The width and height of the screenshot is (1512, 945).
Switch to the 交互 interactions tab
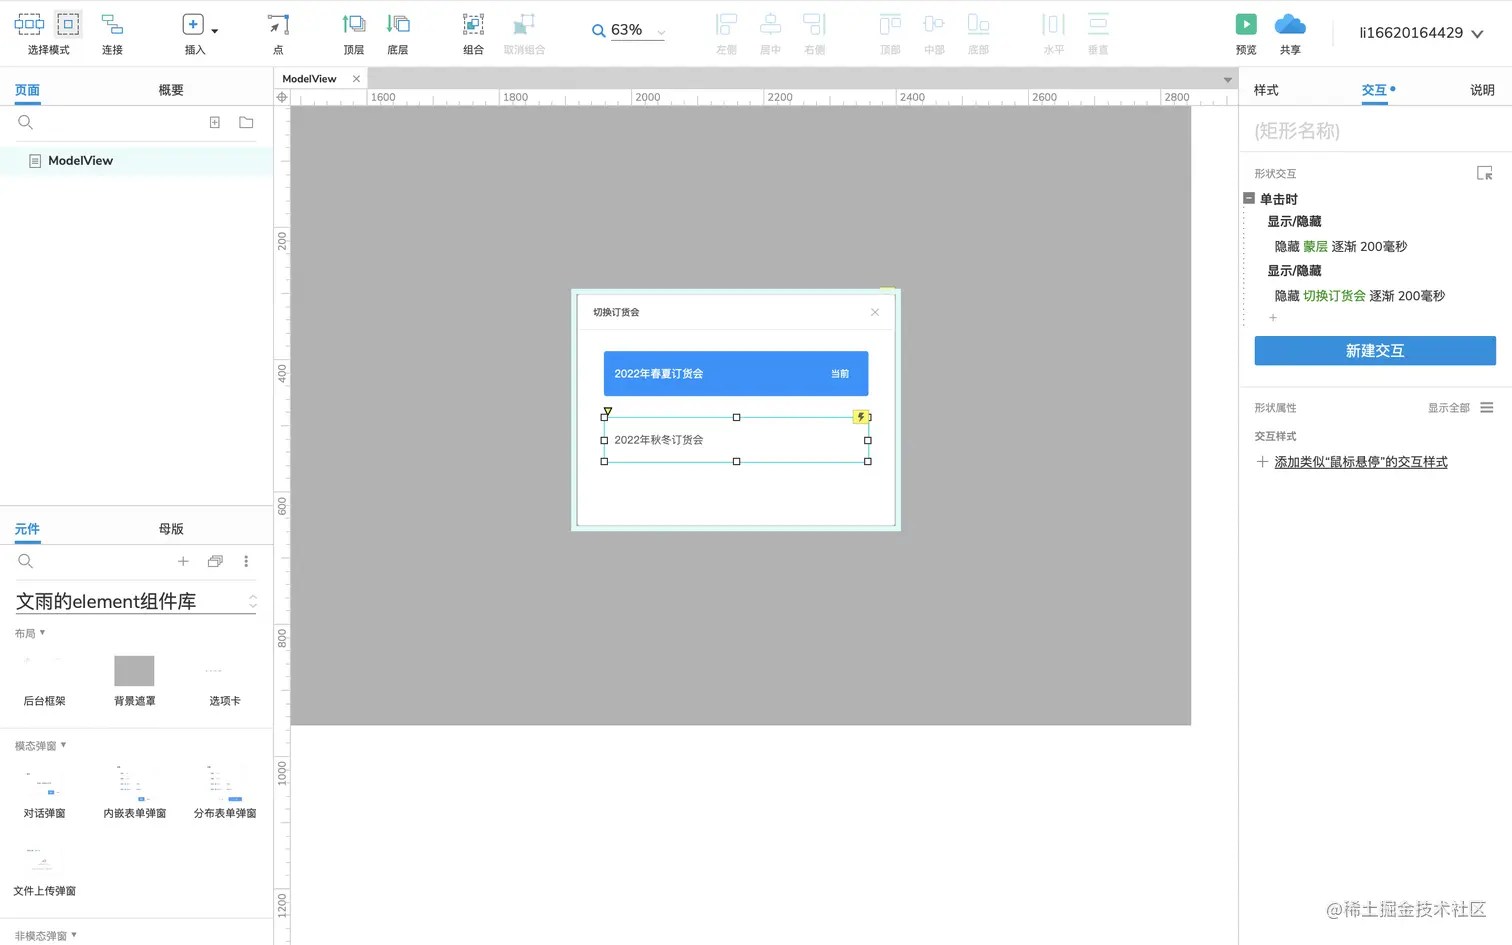1375,90
